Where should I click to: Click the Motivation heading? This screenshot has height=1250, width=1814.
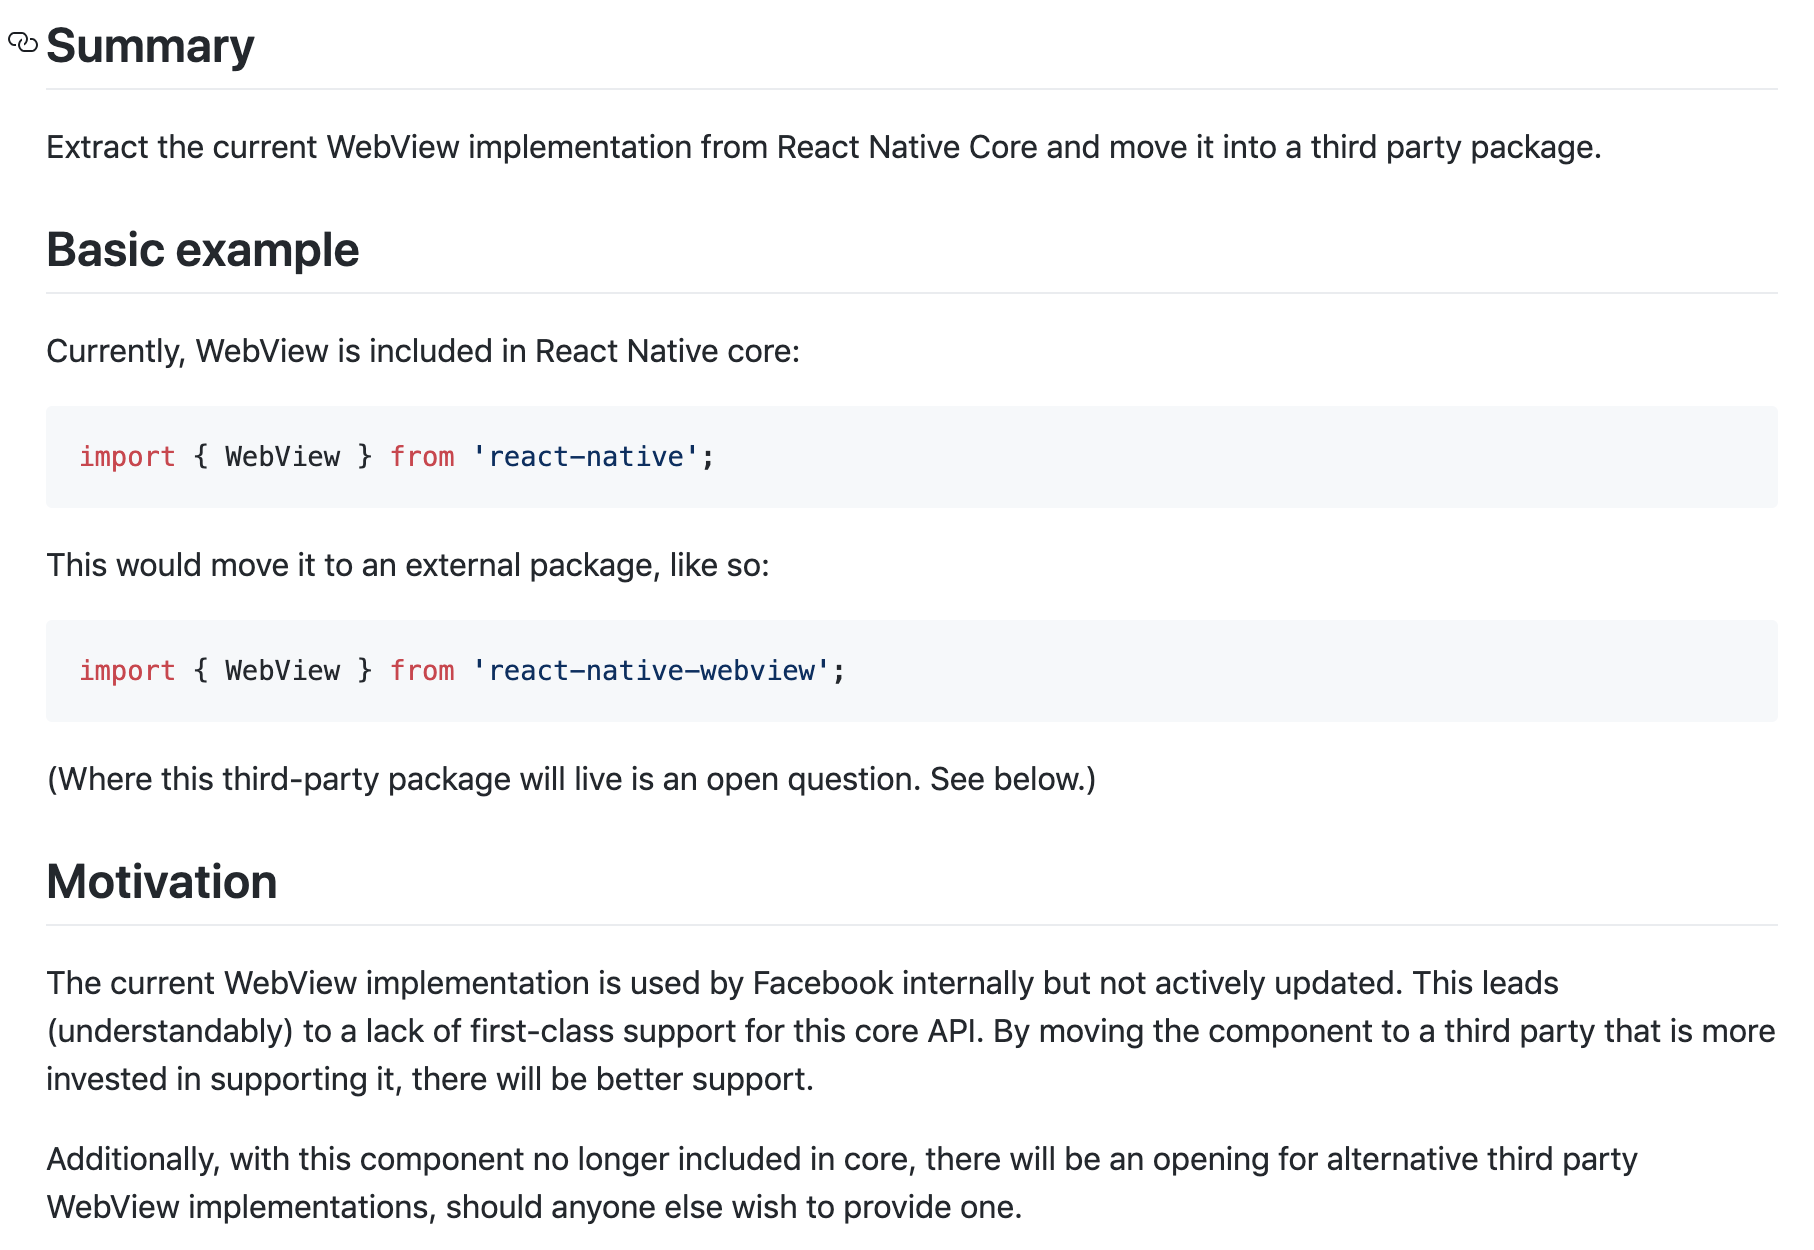coord(161,882)
